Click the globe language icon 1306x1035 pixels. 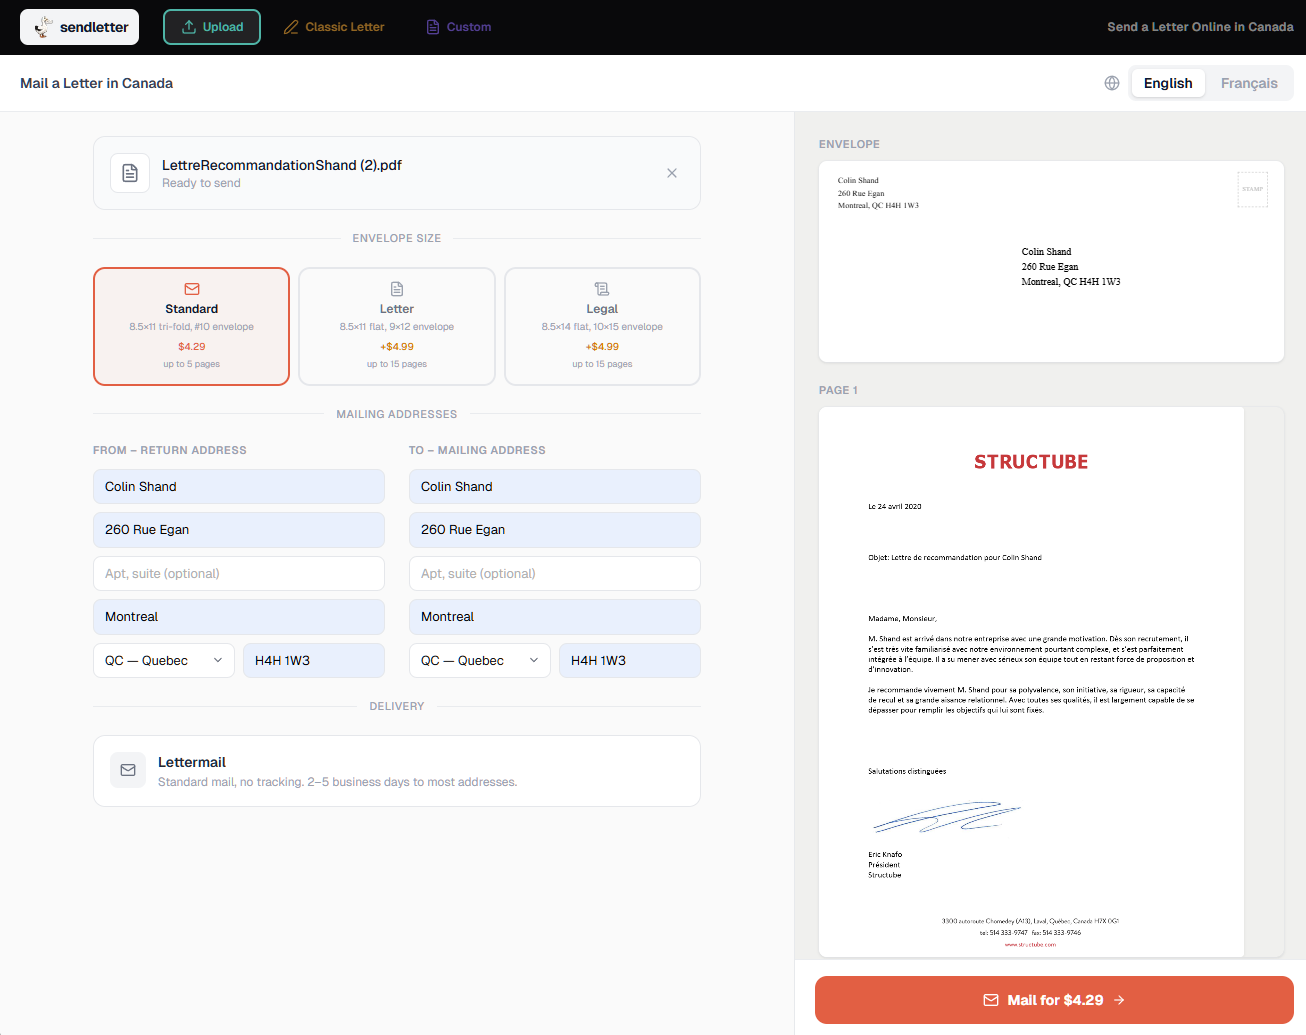[1112, 83]
